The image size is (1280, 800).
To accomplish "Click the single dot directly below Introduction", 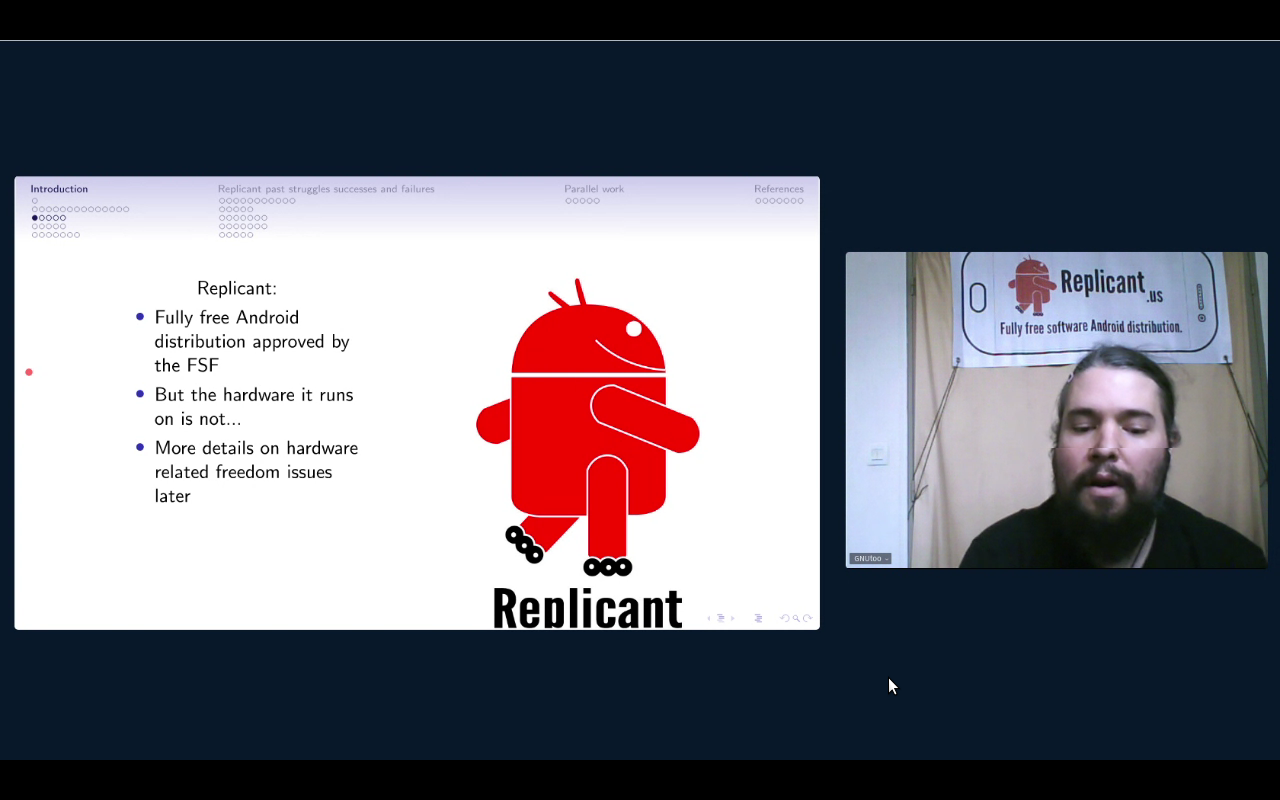I will click(x=35, y=201).
